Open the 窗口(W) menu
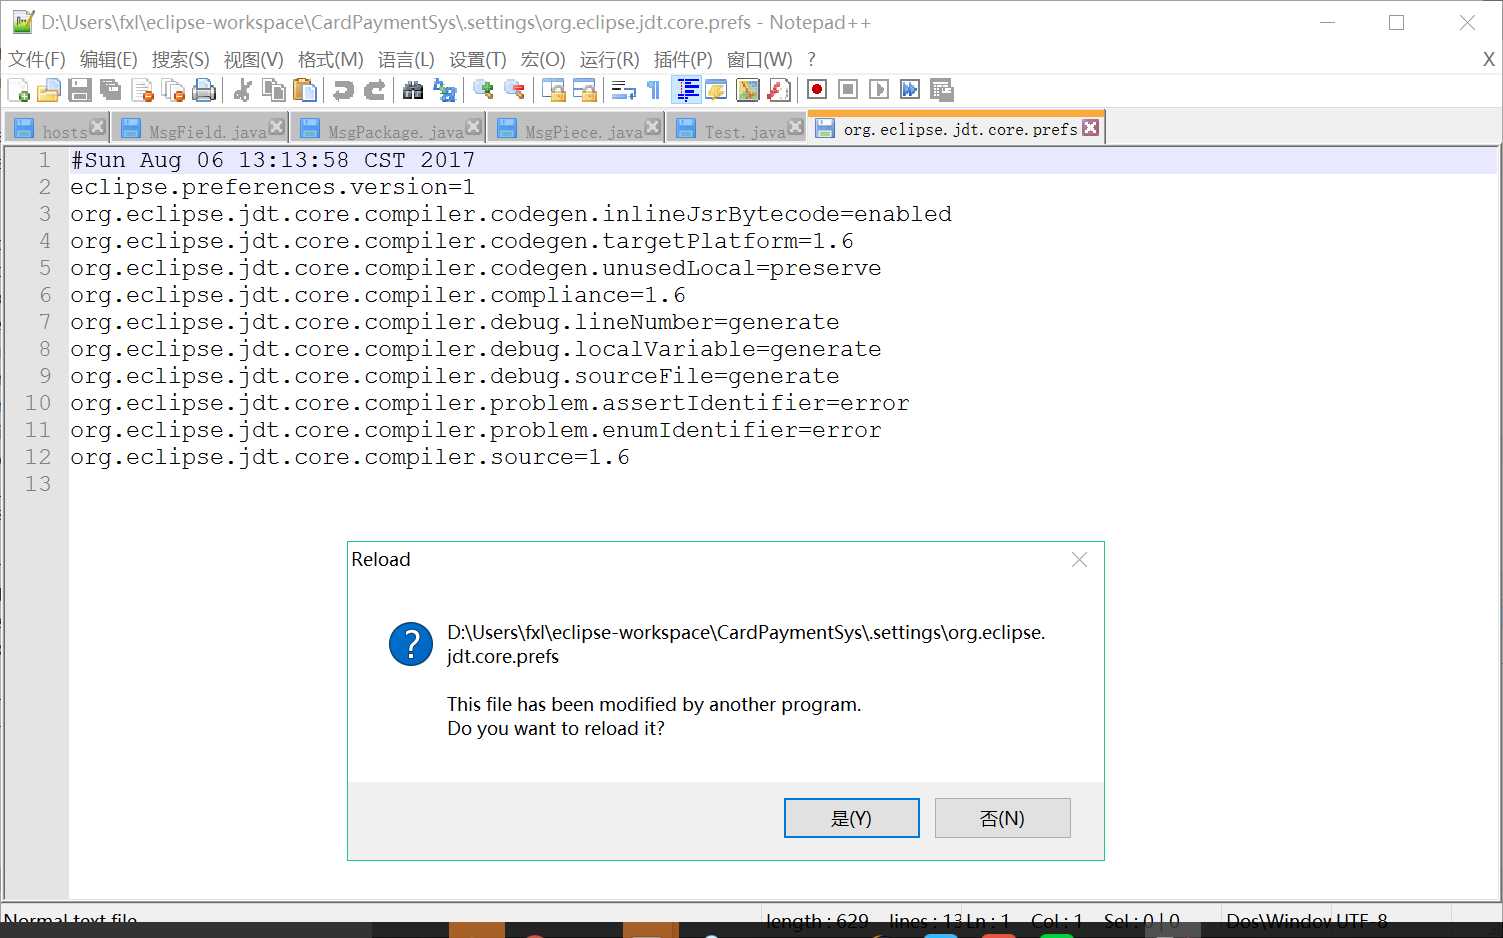The width and height of the screenshot is (1503, 938). coord(760,60)
